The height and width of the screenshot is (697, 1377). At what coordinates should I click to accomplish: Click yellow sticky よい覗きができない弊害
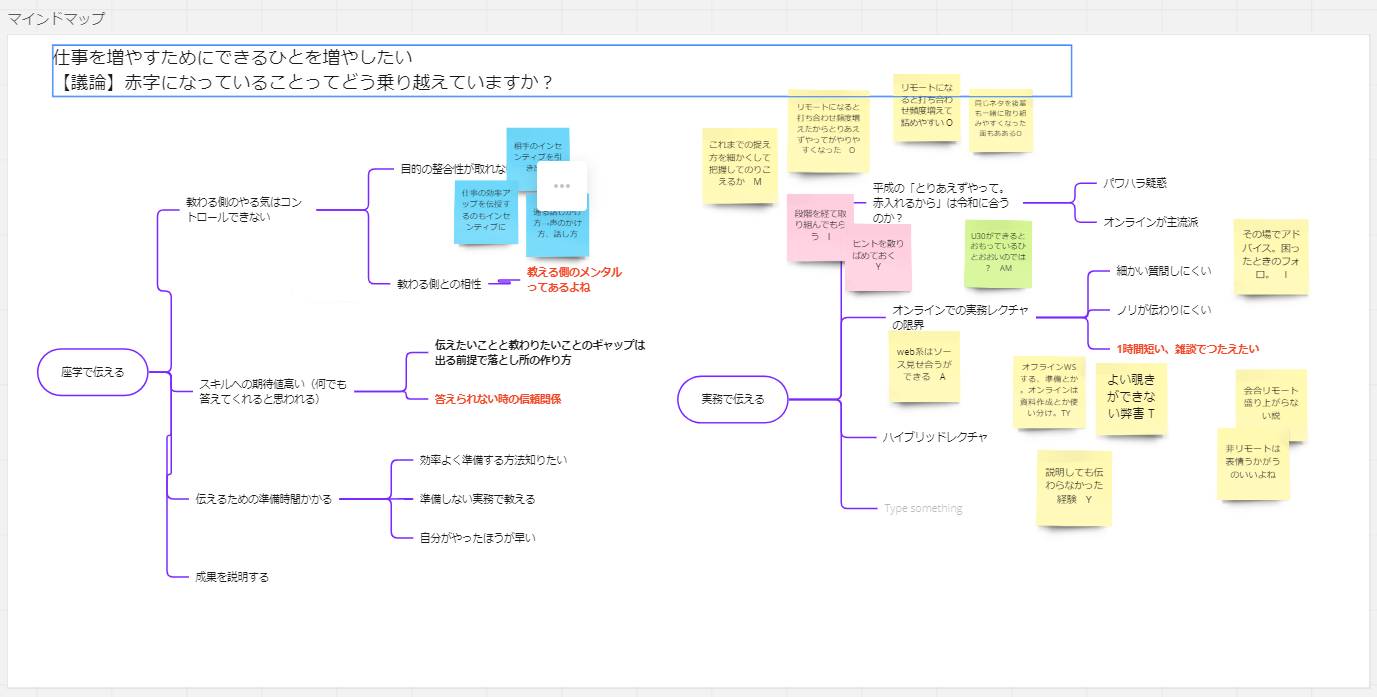(1131, 397)
